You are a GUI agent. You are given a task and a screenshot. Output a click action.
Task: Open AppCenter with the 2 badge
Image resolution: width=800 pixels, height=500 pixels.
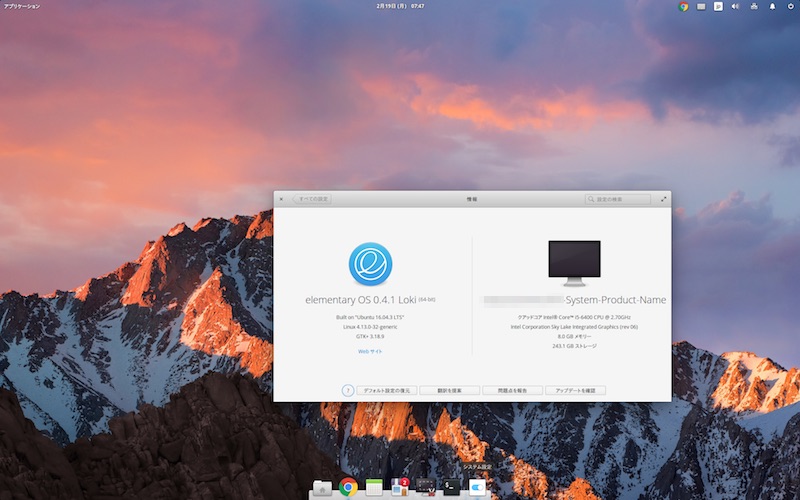click(x=400, y=487)
